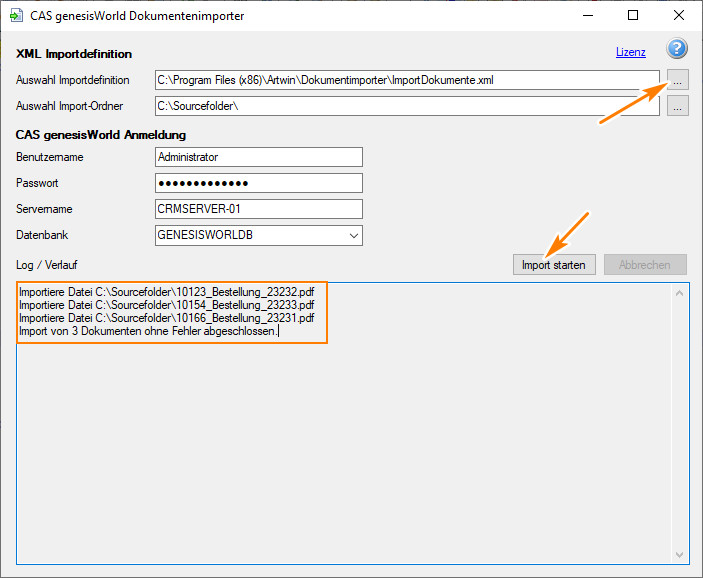Focus the Benutzername field

[259, 157]
